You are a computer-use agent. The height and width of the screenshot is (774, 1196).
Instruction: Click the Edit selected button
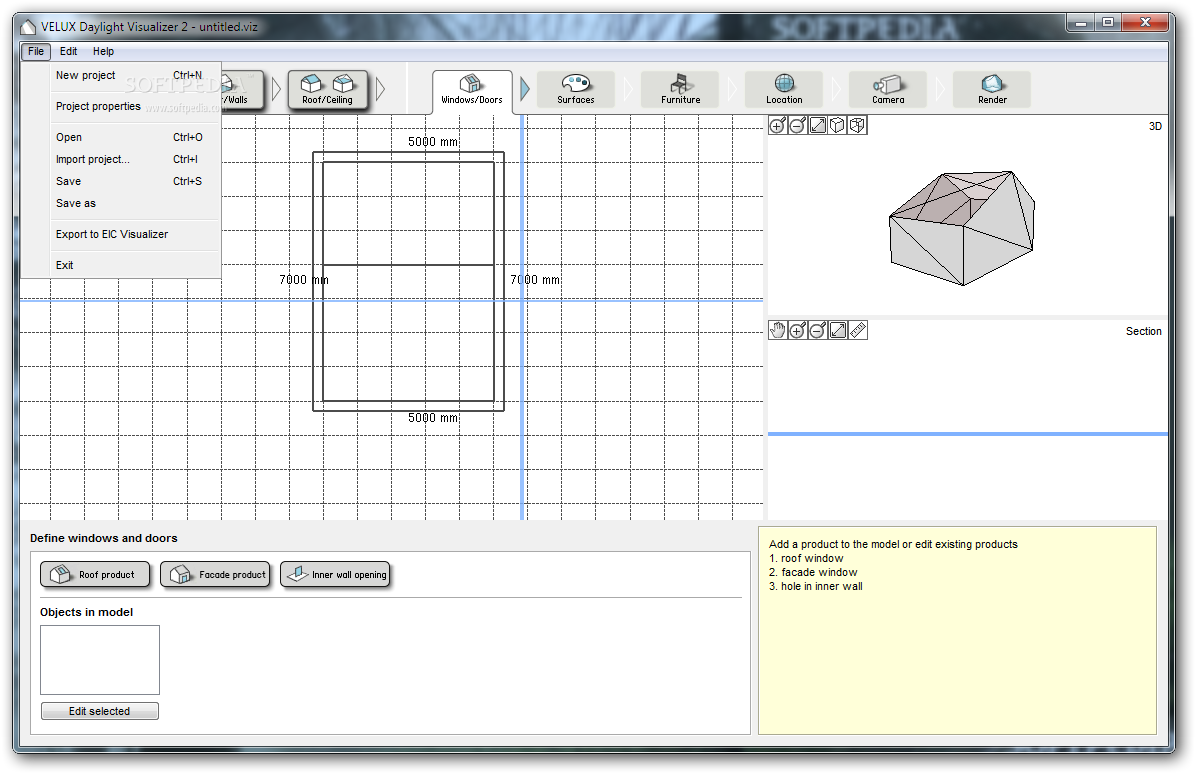(x=100, y=711)
